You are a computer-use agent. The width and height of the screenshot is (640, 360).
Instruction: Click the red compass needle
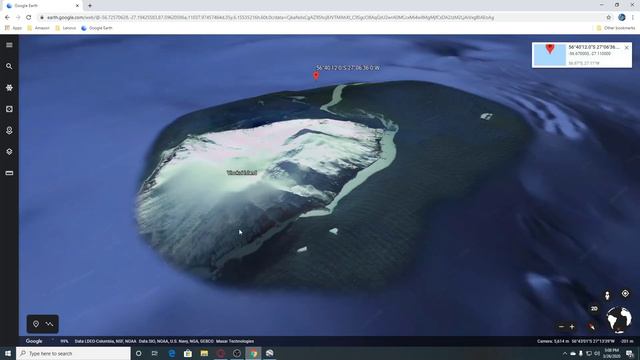point(591,326)
